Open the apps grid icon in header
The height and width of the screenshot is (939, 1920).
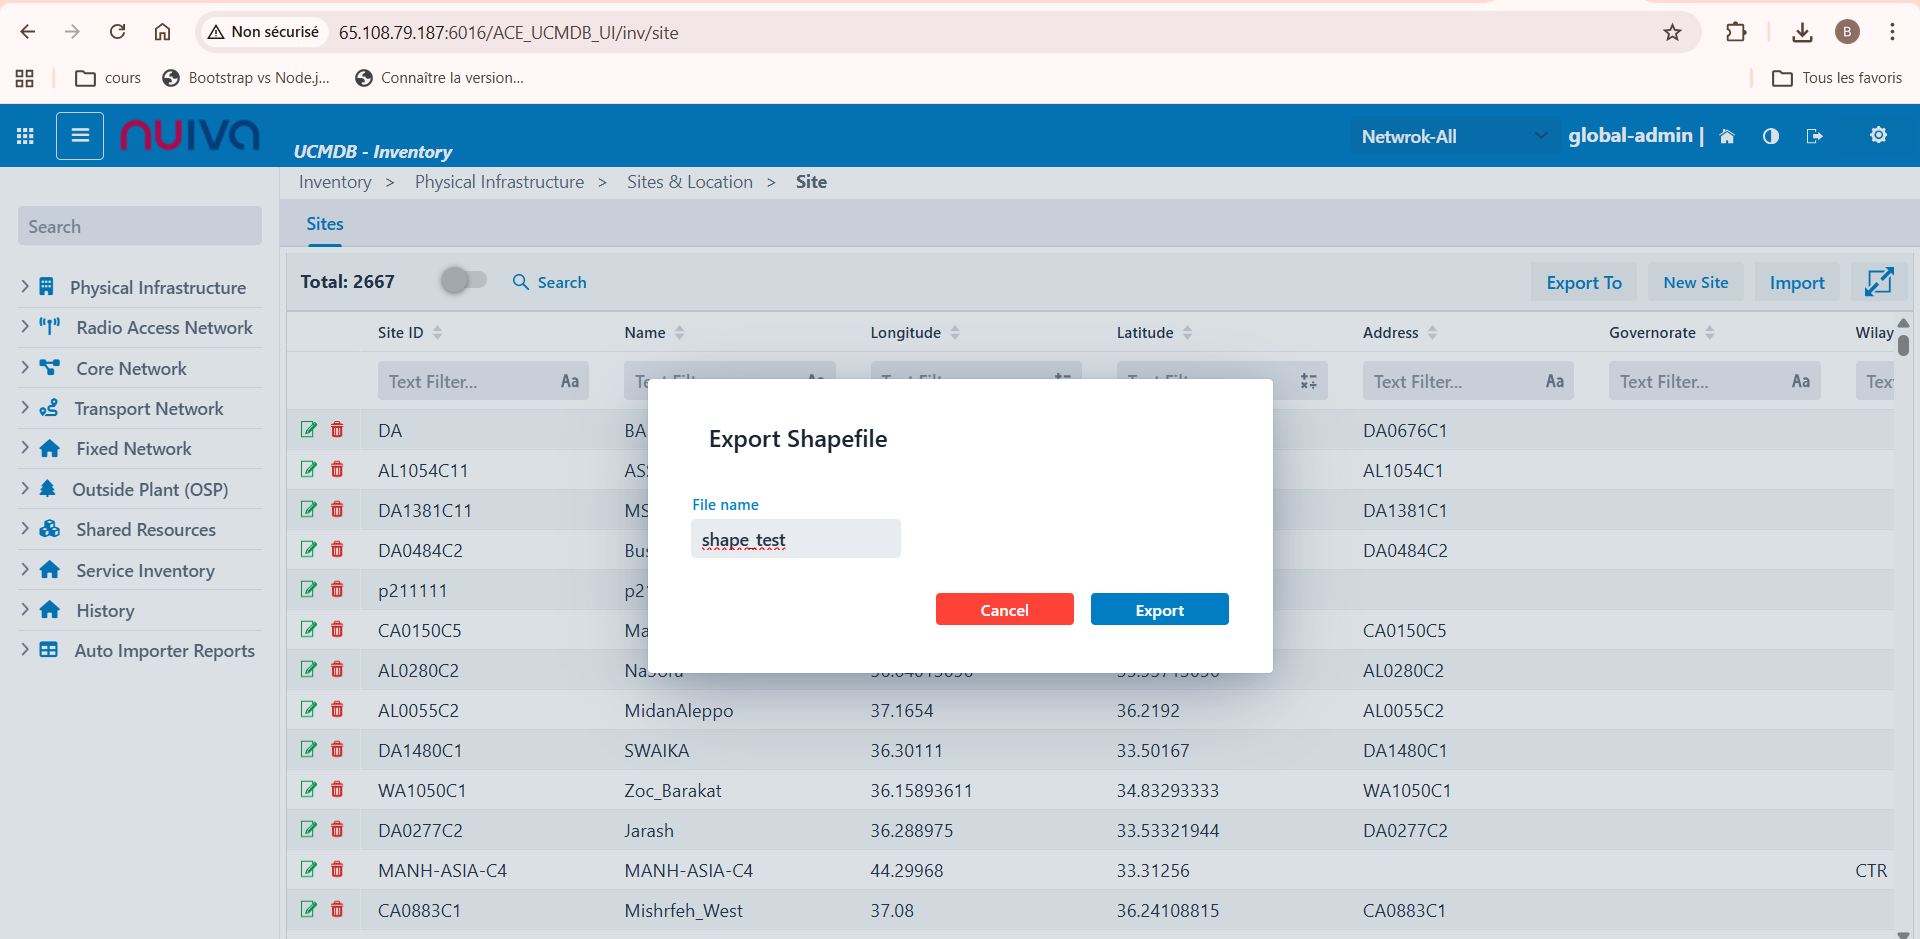25,136
